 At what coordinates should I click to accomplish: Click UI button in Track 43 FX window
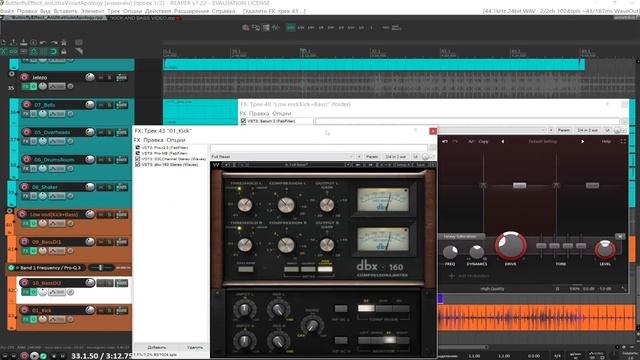[x=416, y=157]
